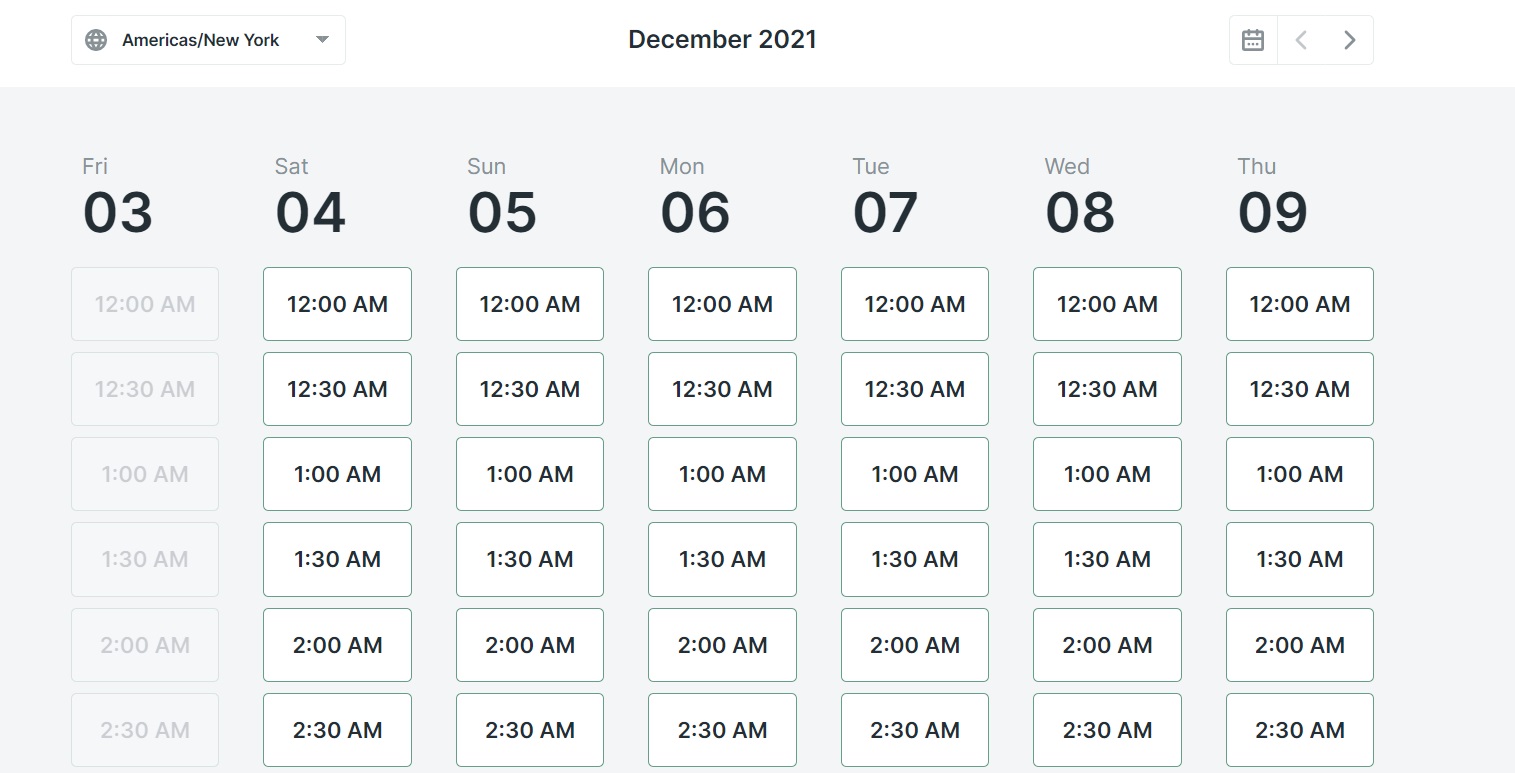Pick 2:00 AM on Wednesday 08

[1107, 645]
